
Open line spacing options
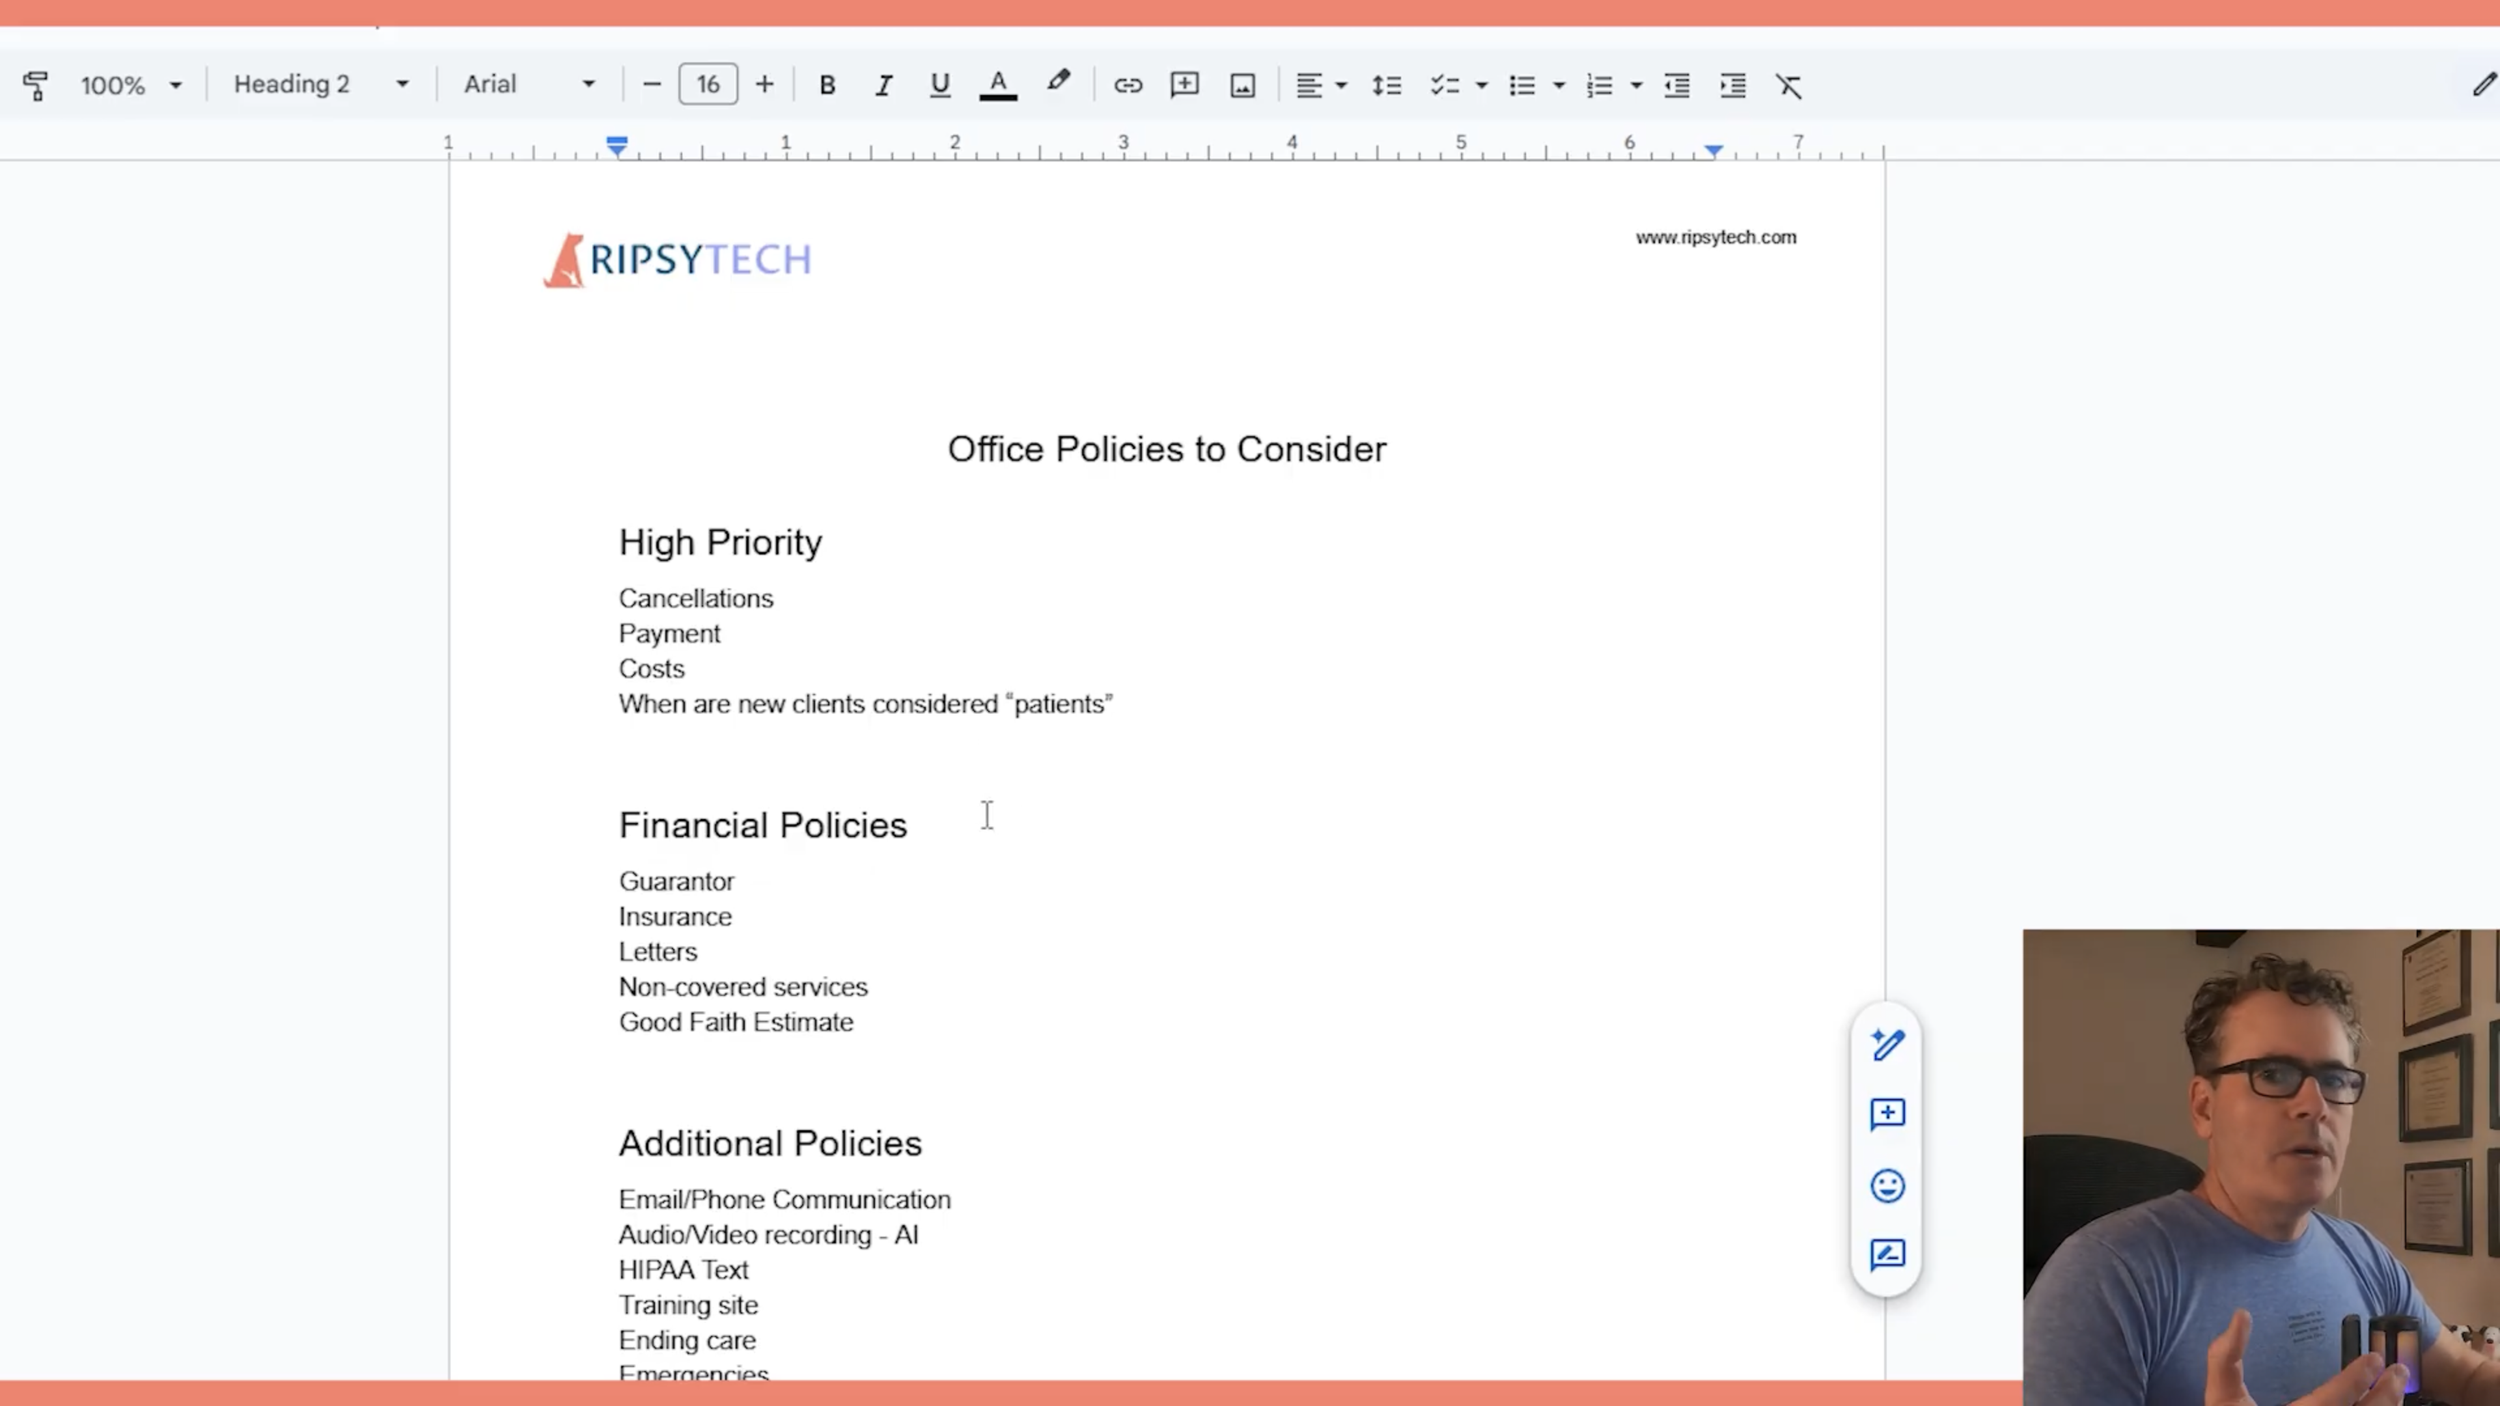coord(1386,85)
